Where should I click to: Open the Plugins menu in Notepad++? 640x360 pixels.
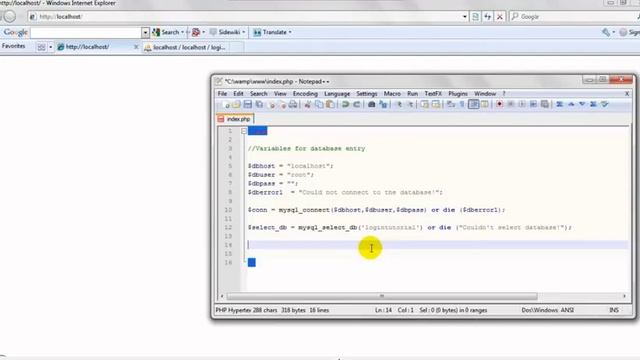(458, 93)
